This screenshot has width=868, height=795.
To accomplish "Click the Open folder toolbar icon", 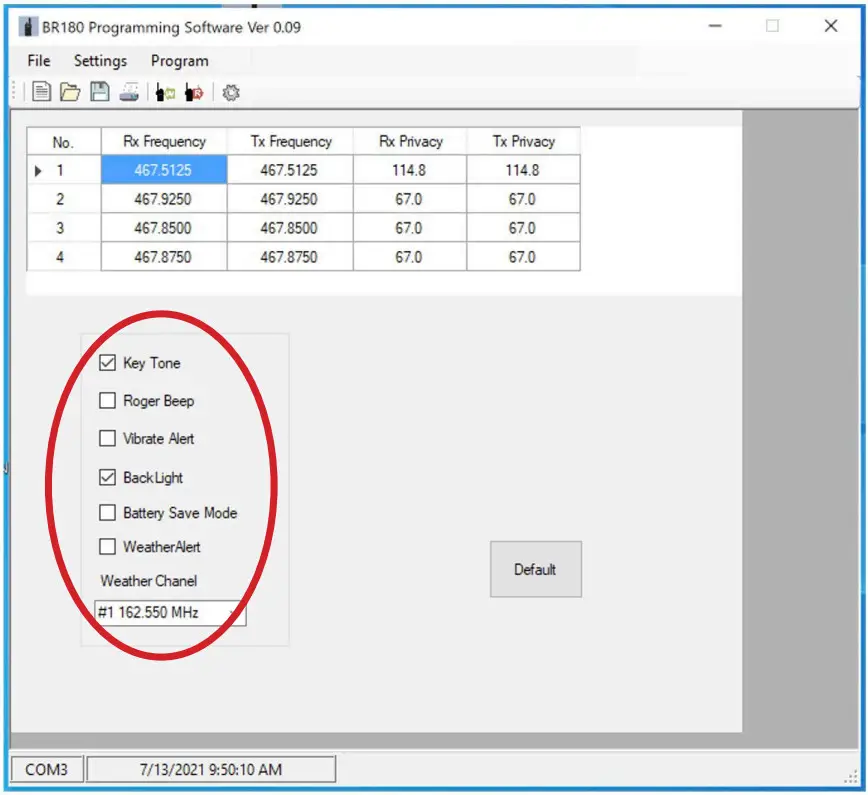I will (x=70, y=92).
